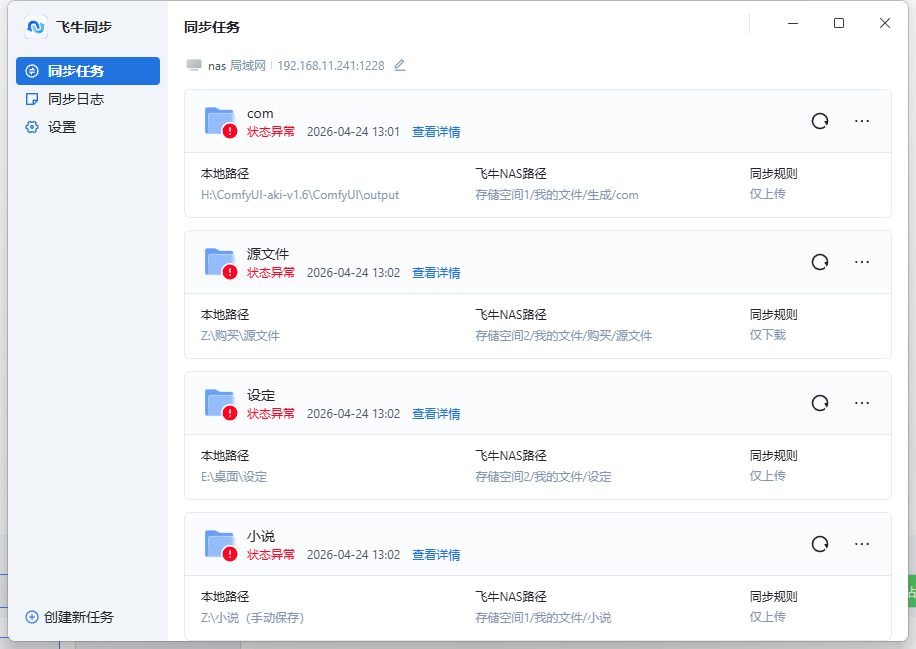
Task: Click the com task name
Action: click(260, 113)
